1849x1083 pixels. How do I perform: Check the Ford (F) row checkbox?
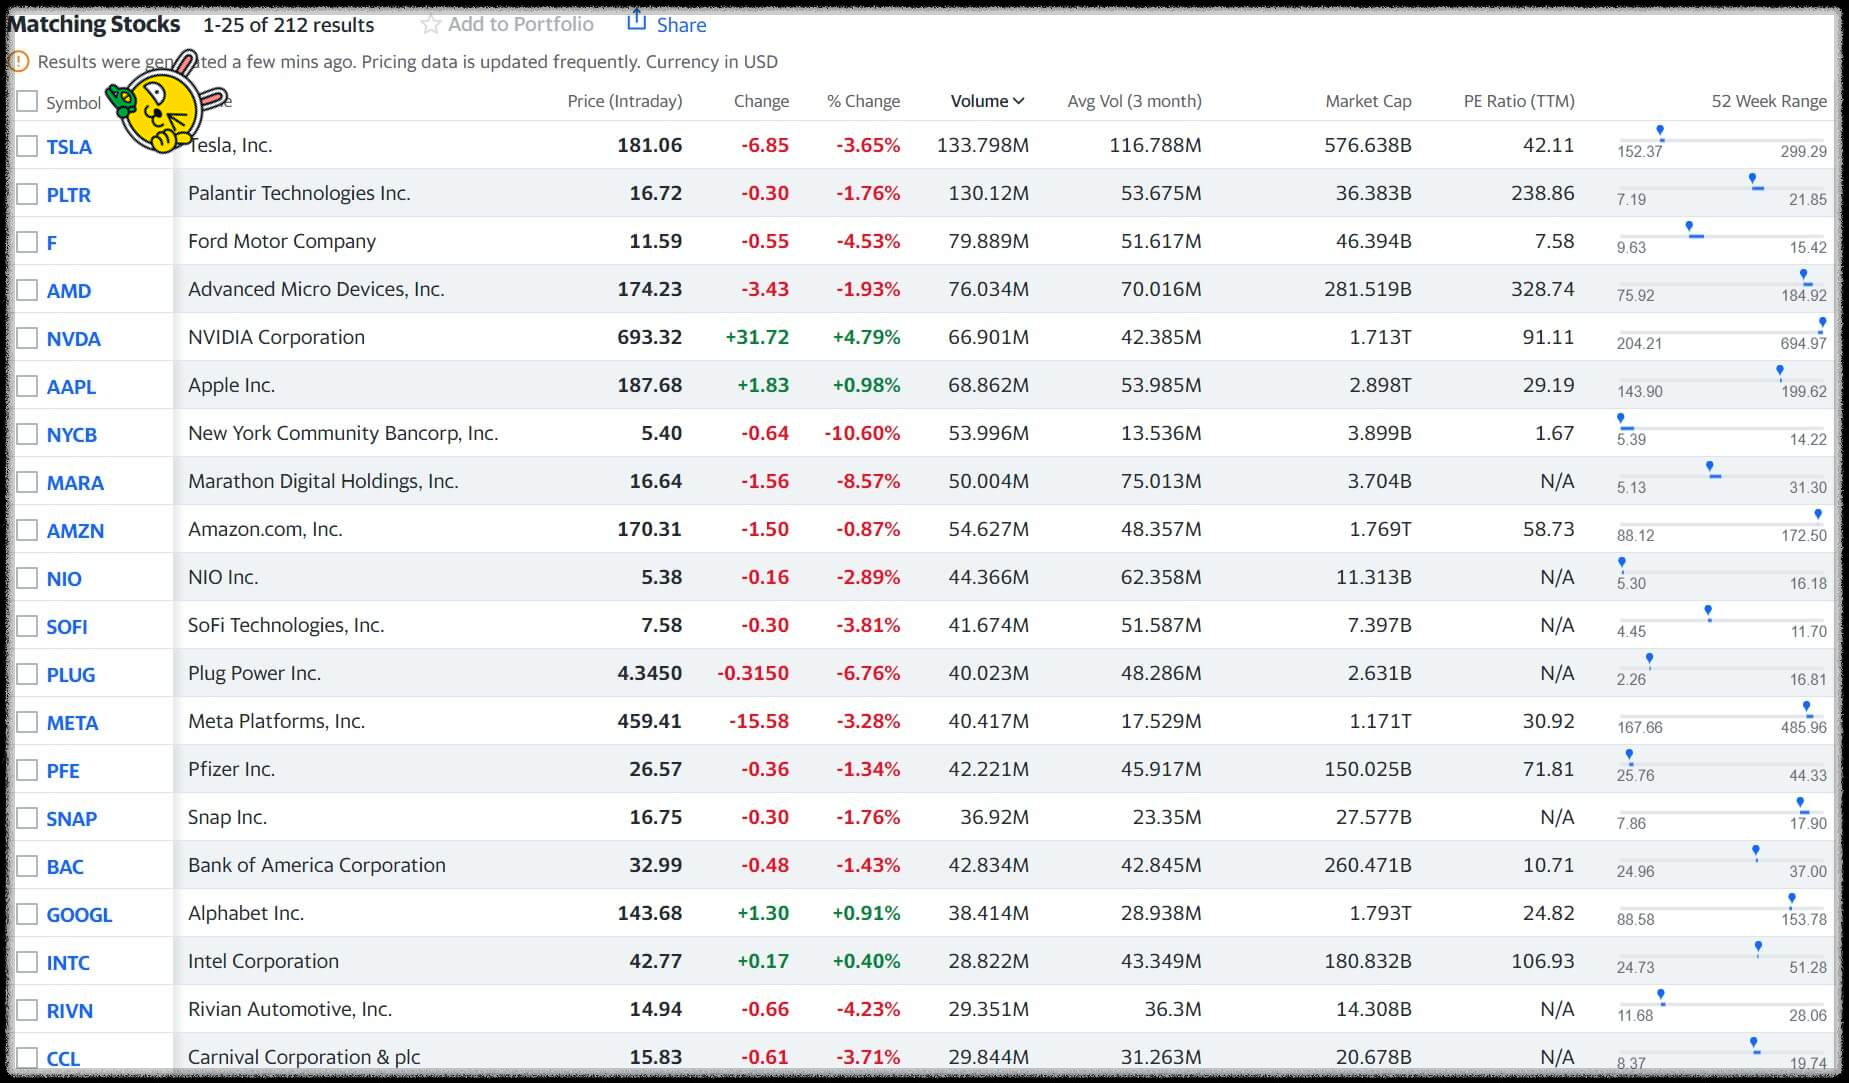click(x=28, y=242)
